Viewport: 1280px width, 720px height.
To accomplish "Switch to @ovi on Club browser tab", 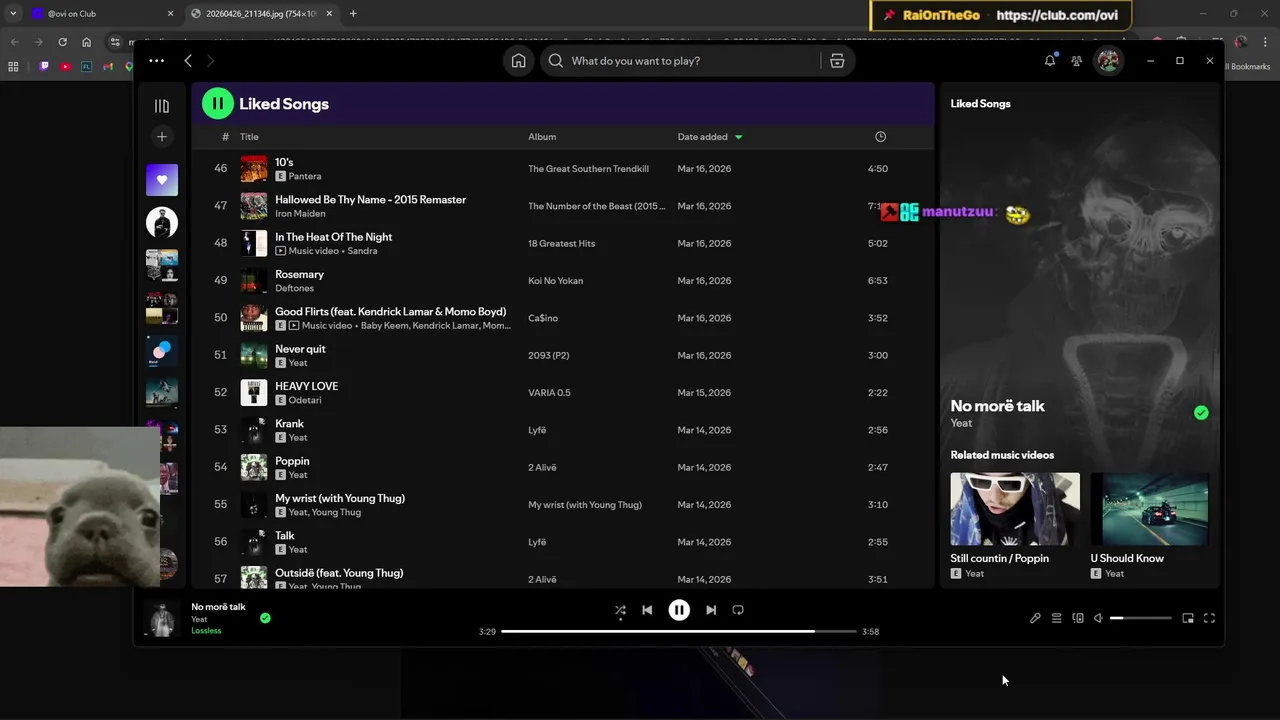I will click(102, 14).
